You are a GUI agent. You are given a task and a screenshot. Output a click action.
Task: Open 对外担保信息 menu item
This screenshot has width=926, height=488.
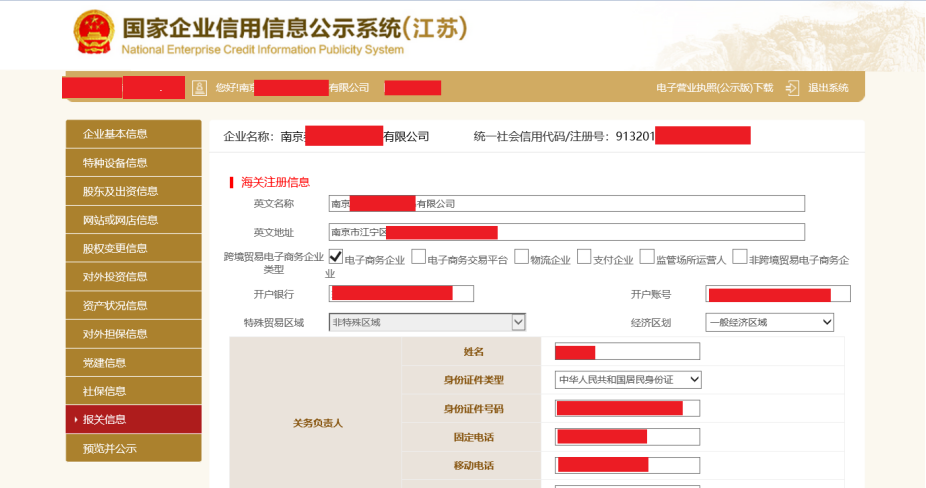pos(133,334)
